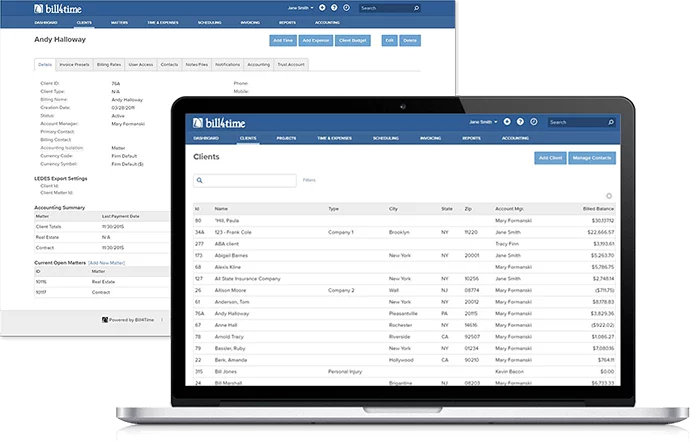Click the Add Expense button
Screen dimensions: 700x441
[x=316, y=41]
